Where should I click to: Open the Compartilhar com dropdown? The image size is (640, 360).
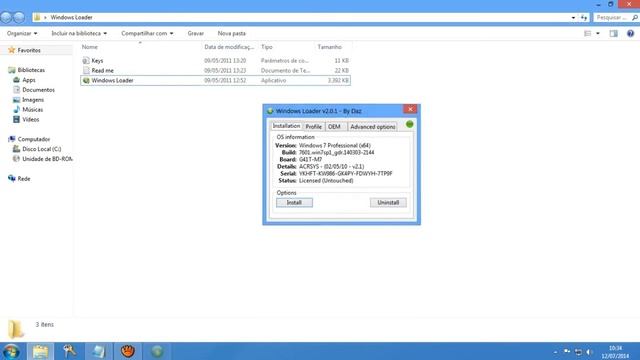(x=147, y=33)
